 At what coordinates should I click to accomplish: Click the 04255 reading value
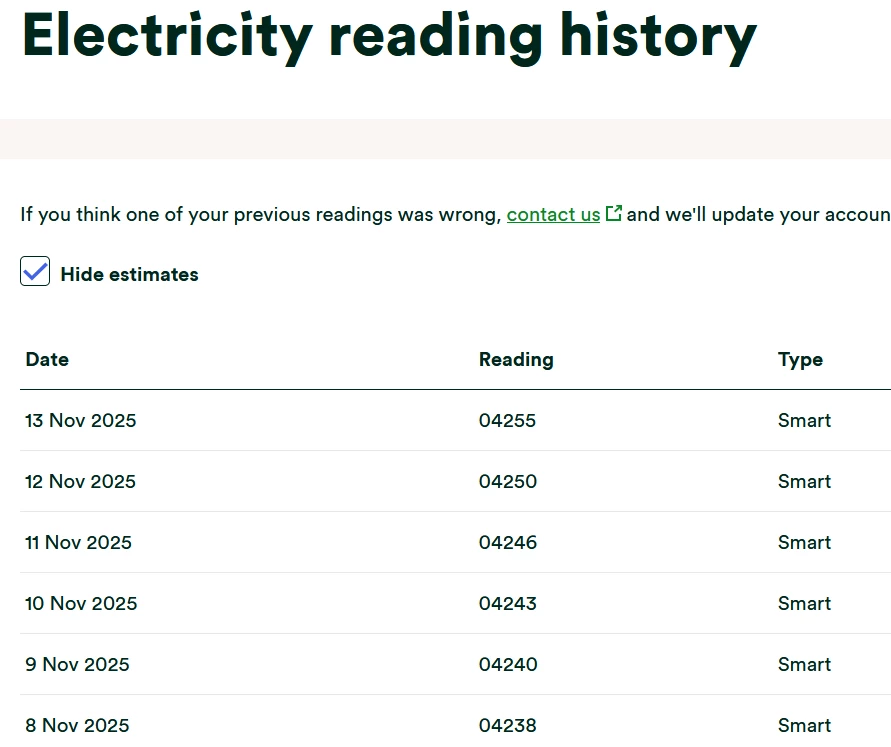(507, 421)
